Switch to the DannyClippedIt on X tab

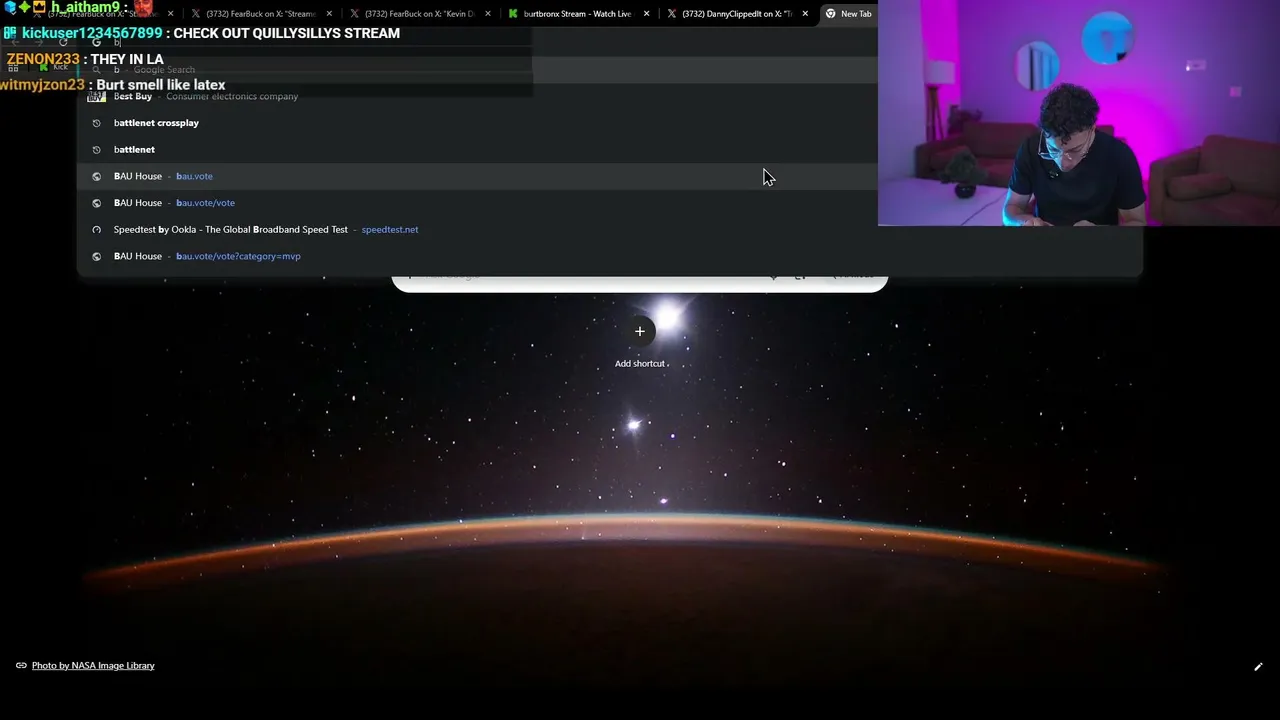point(738,14)
